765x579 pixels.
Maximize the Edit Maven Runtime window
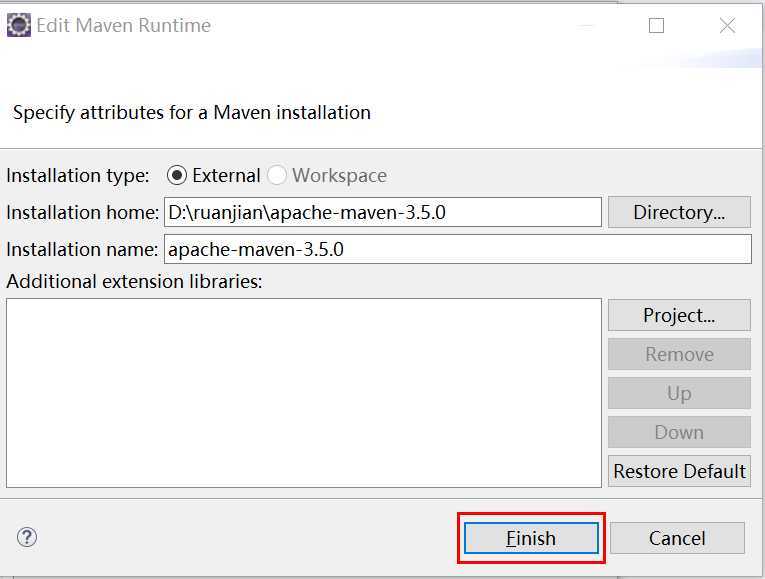point(656,25)
